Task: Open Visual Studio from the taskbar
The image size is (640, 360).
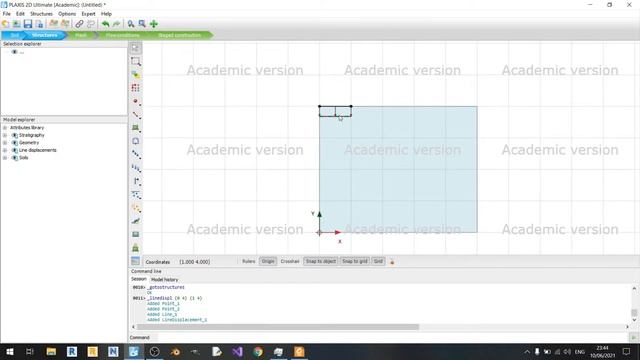Action: click(237, 351)
